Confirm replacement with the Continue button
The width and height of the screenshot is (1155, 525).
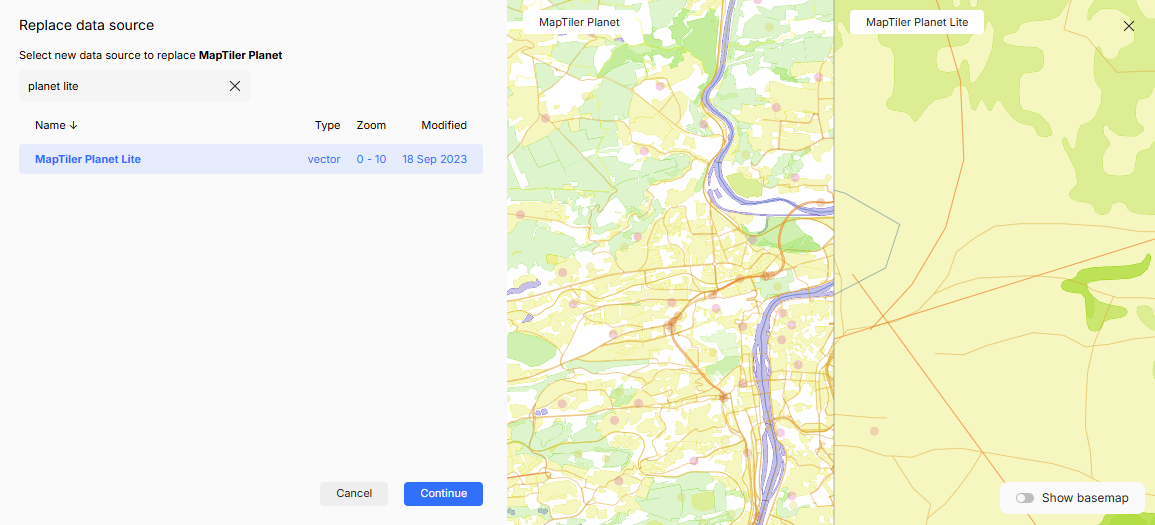443,493
